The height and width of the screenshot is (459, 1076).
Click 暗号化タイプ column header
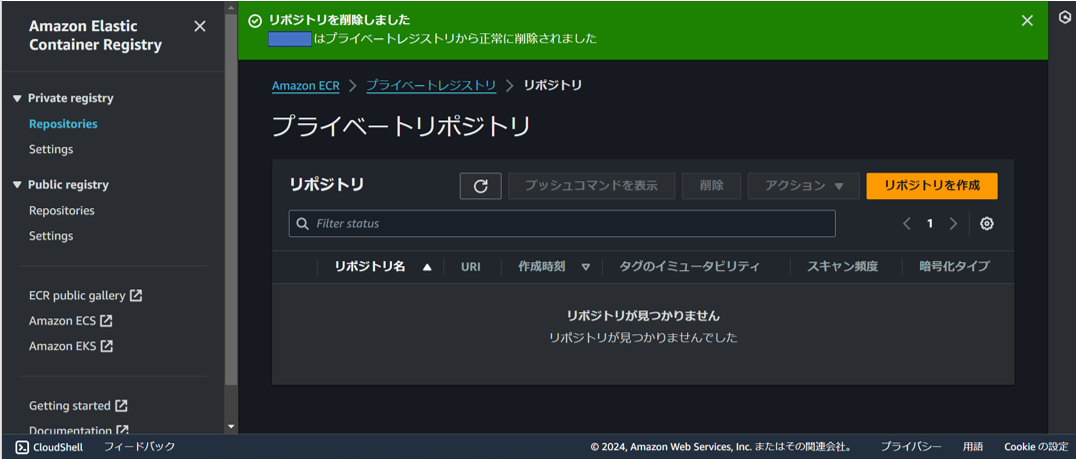coord(955,267)
